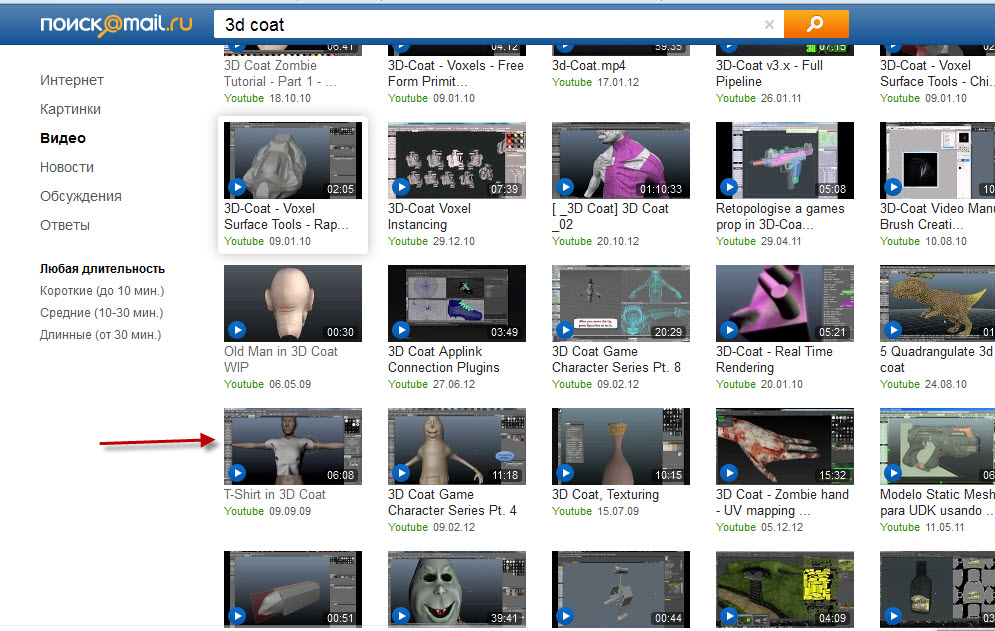995x631 pixels.
Task: Click the Old Man in 3D Coat head thumbnail
Action: 293,303
